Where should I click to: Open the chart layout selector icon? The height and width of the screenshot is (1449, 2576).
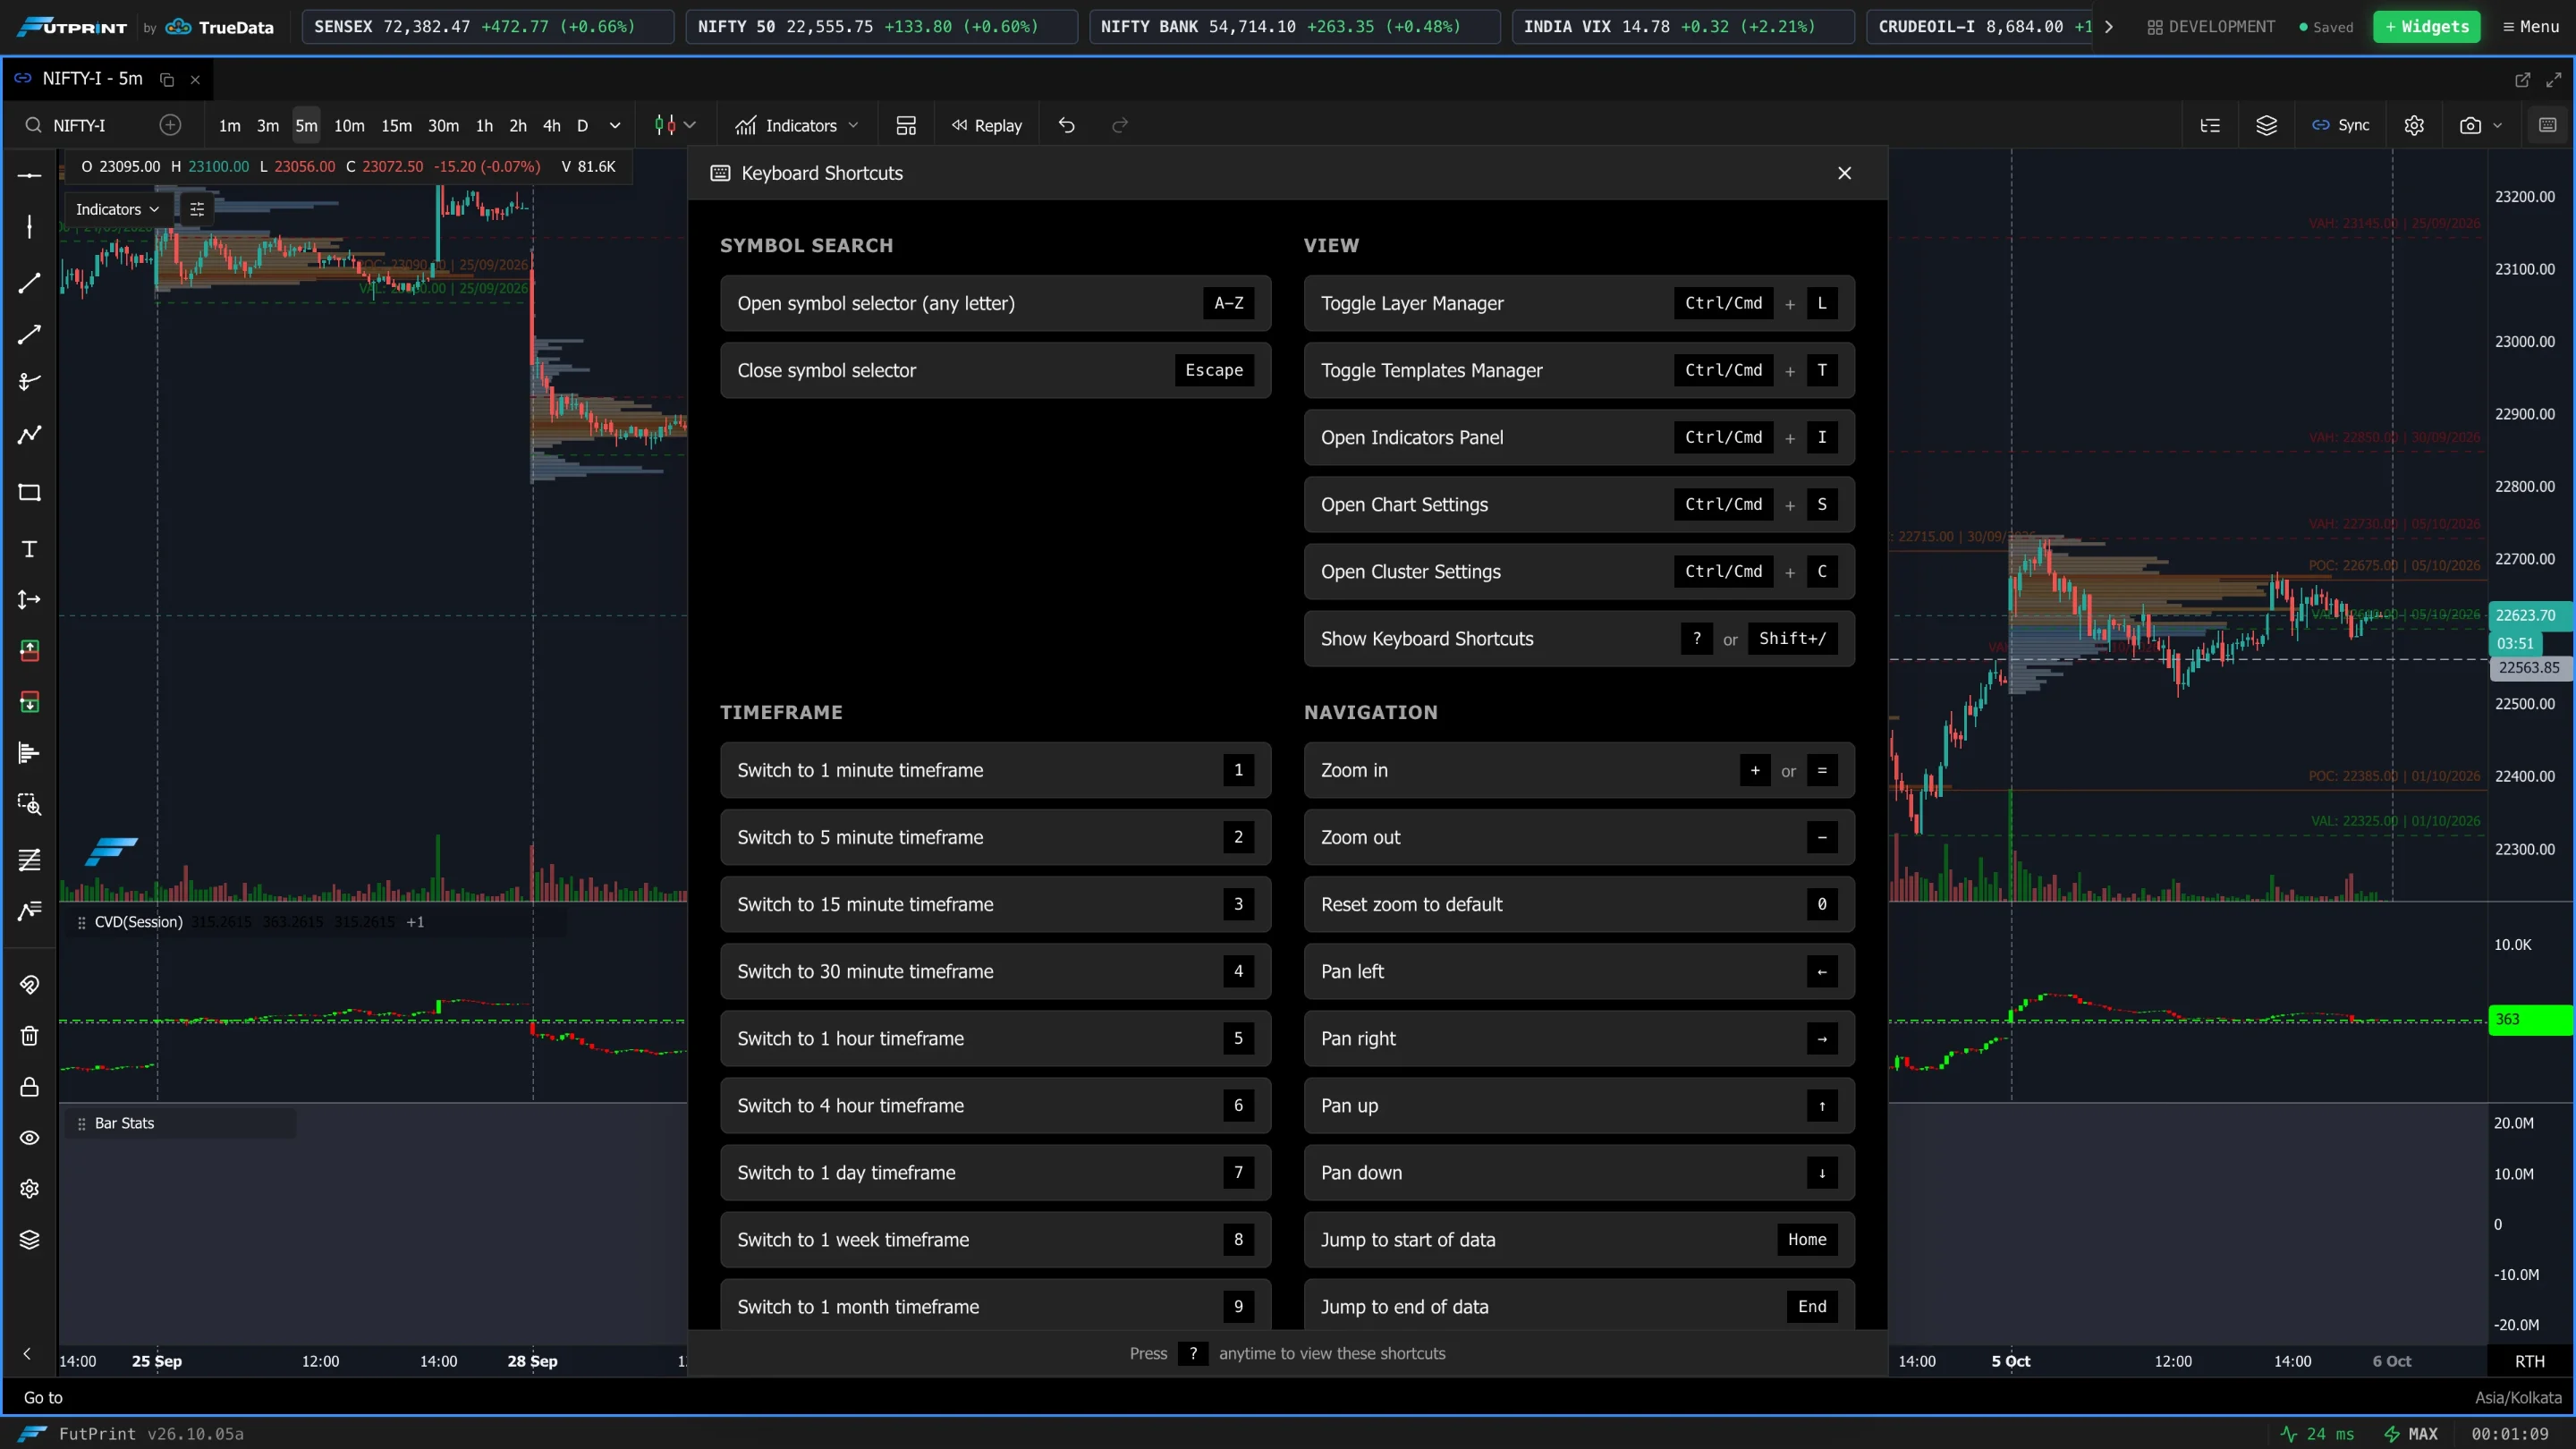coord(906,125)
